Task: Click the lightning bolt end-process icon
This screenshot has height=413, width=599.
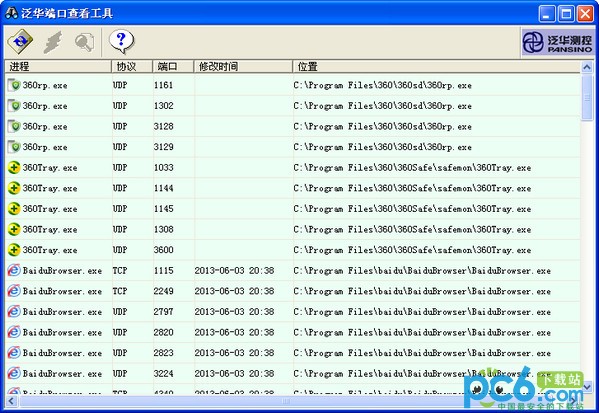Action: click(x=53, y=42)
